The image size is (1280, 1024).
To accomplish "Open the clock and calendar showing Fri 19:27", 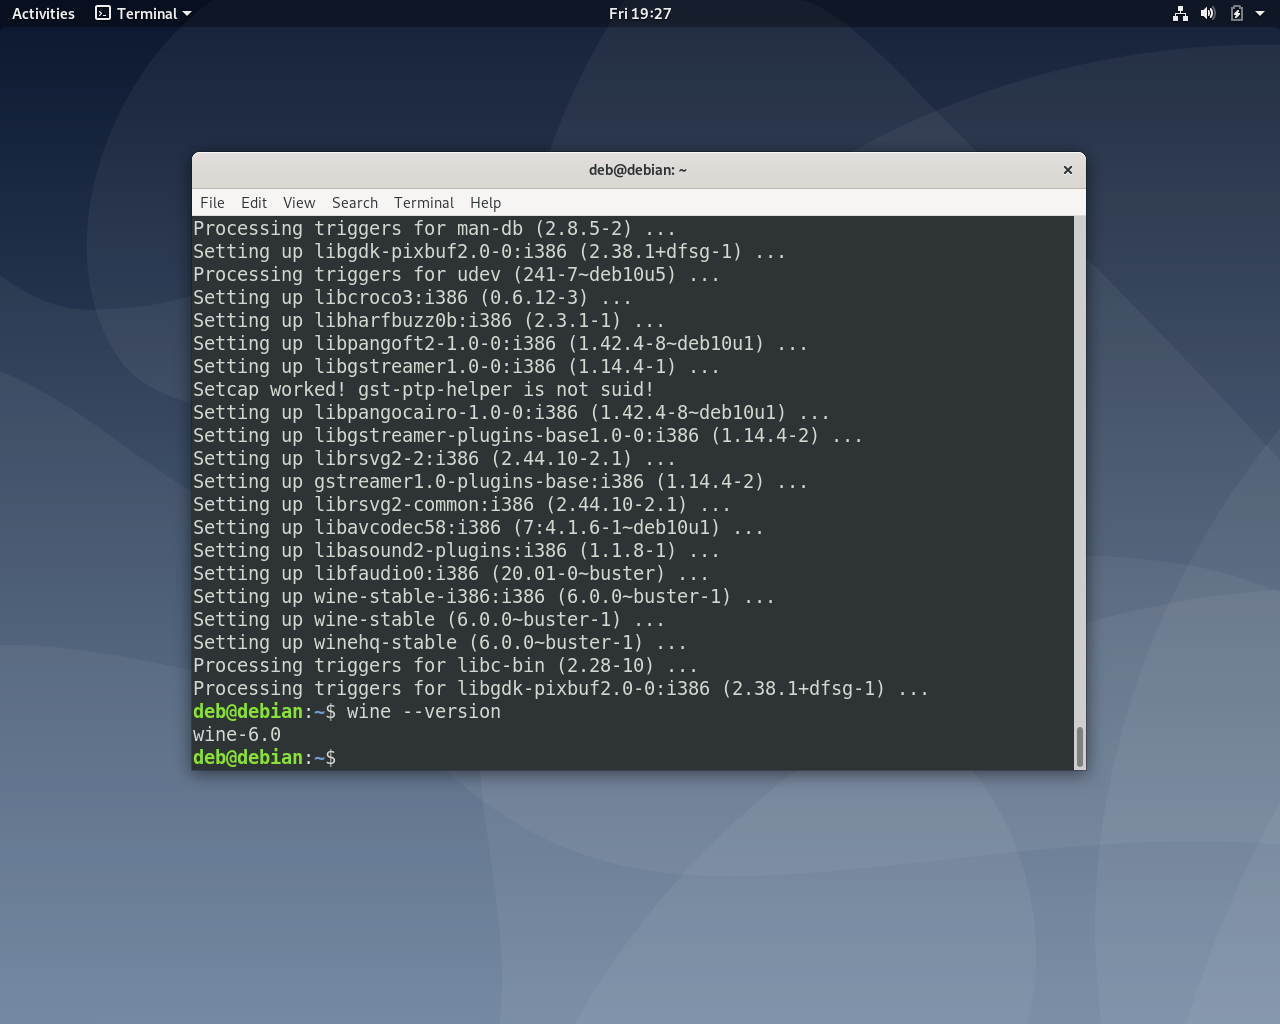I will point(640,13).
